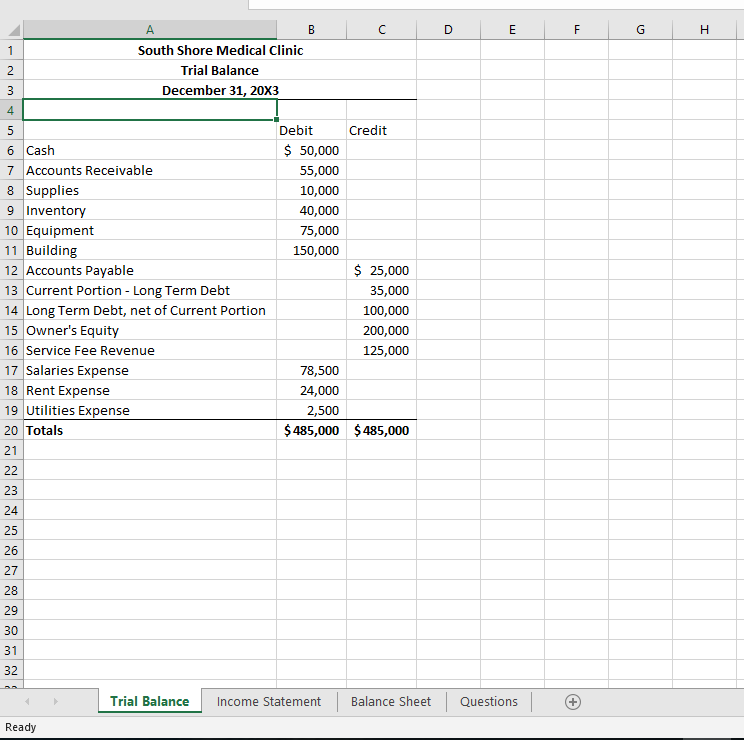This screenshot has width=744, height=740.
Task: Select column A header
Action: point(149,30)
